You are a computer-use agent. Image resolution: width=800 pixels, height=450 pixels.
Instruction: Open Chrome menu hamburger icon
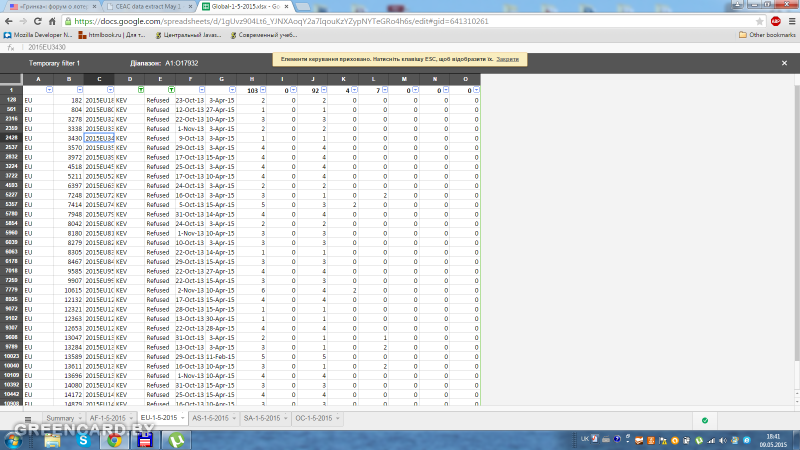coord(790,20)
